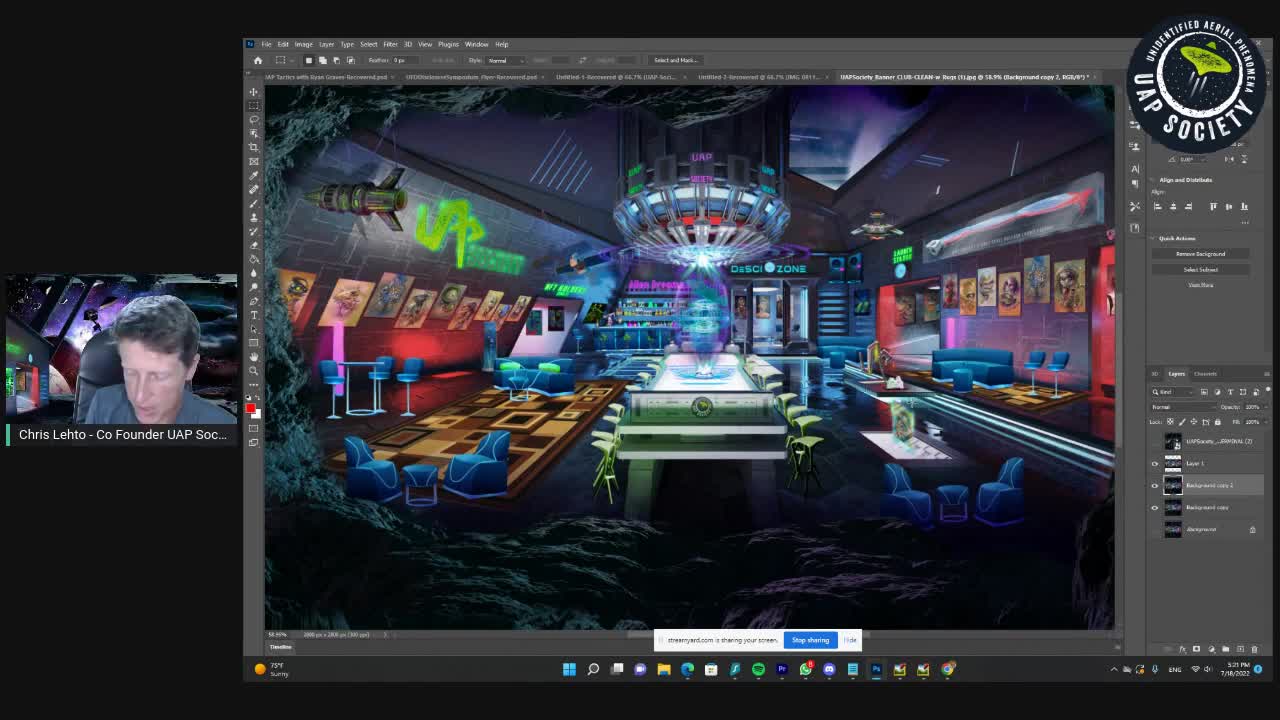Select the New Selection mode button
1280x720 pixels.
(308, 60)
